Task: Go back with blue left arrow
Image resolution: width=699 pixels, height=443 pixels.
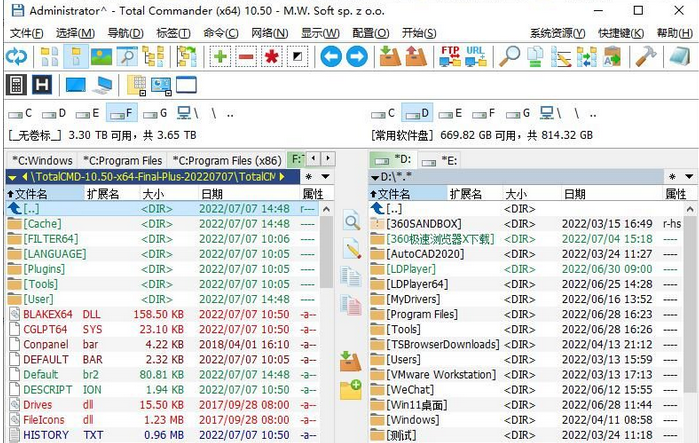Action: tap(331, 57)
